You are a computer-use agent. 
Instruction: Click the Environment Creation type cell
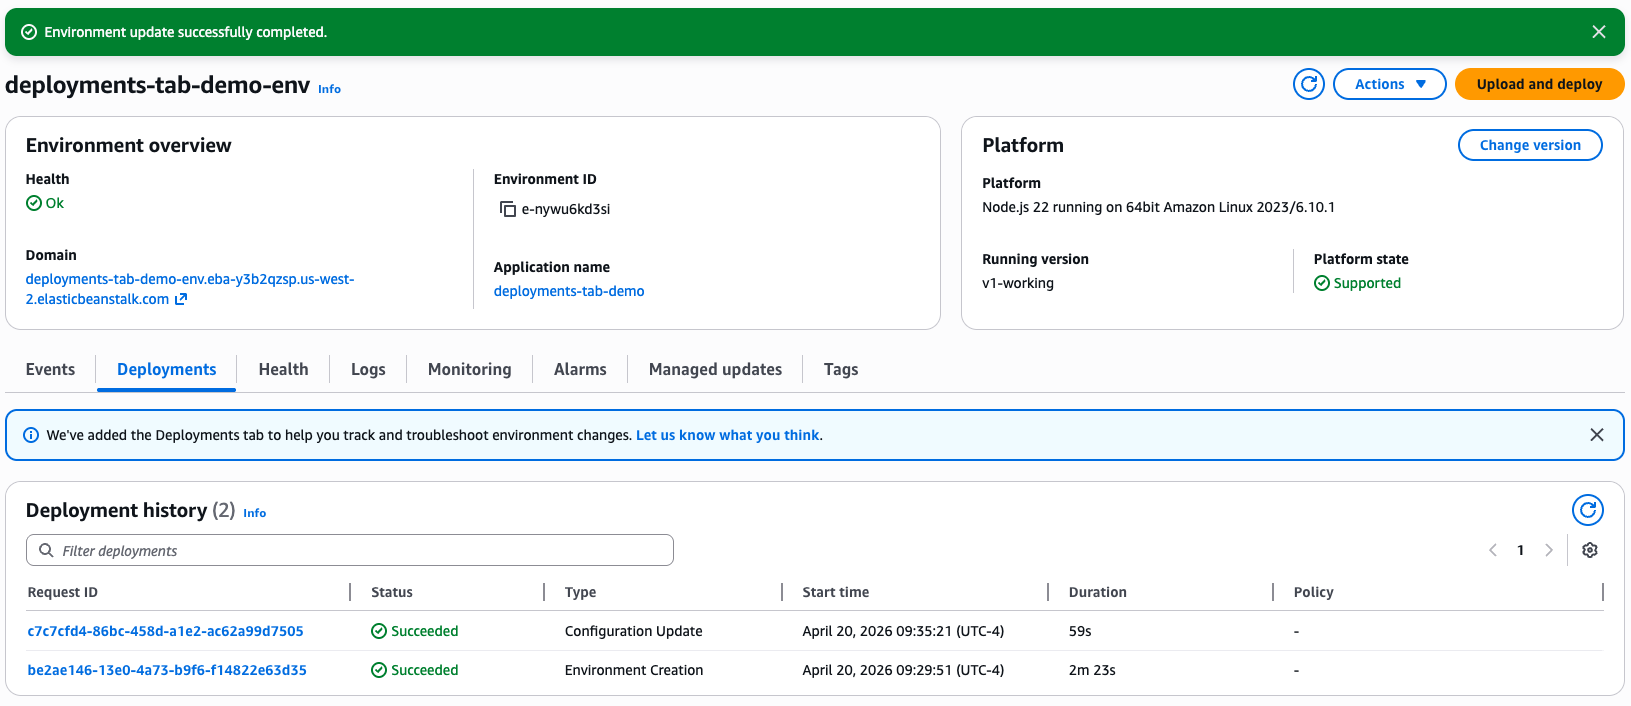634,670
